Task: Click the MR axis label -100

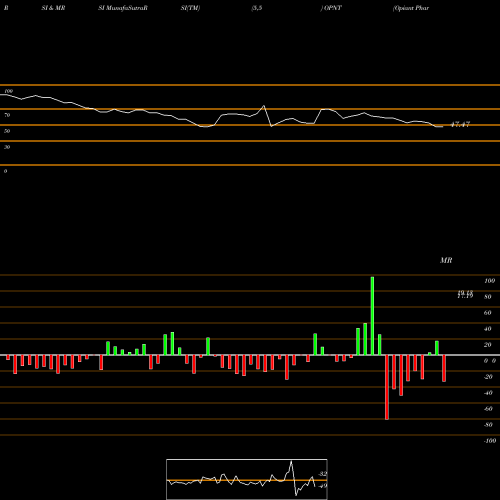Action: point(490,441)
